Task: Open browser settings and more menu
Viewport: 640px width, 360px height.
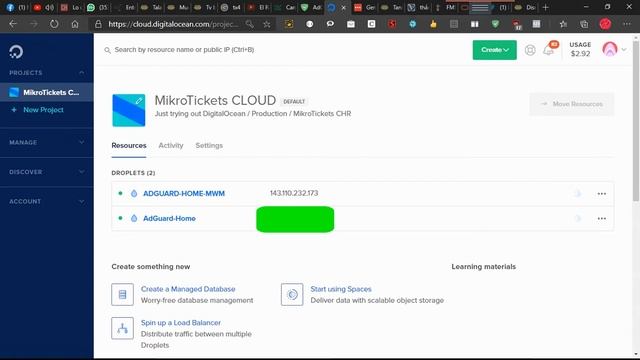Action: click(627, 24)
